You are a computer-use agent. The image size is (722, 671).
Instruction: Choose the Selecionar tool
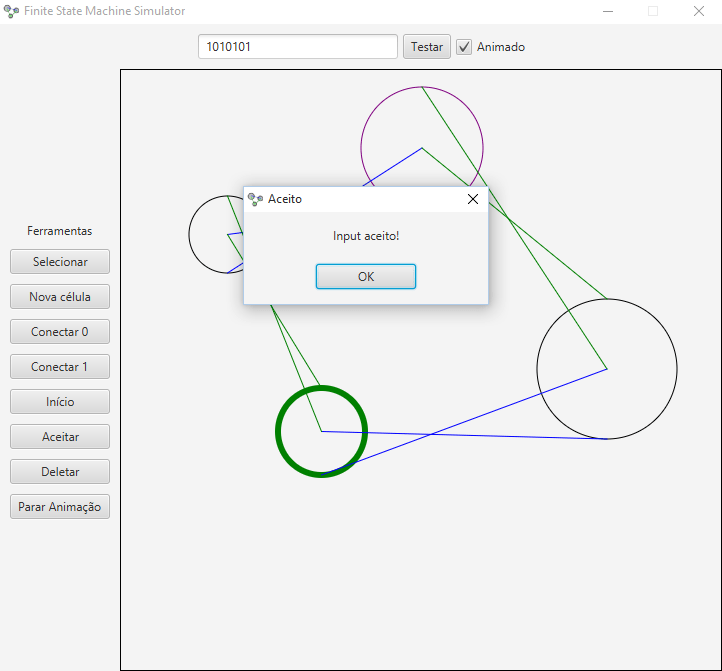coord(60,262)
